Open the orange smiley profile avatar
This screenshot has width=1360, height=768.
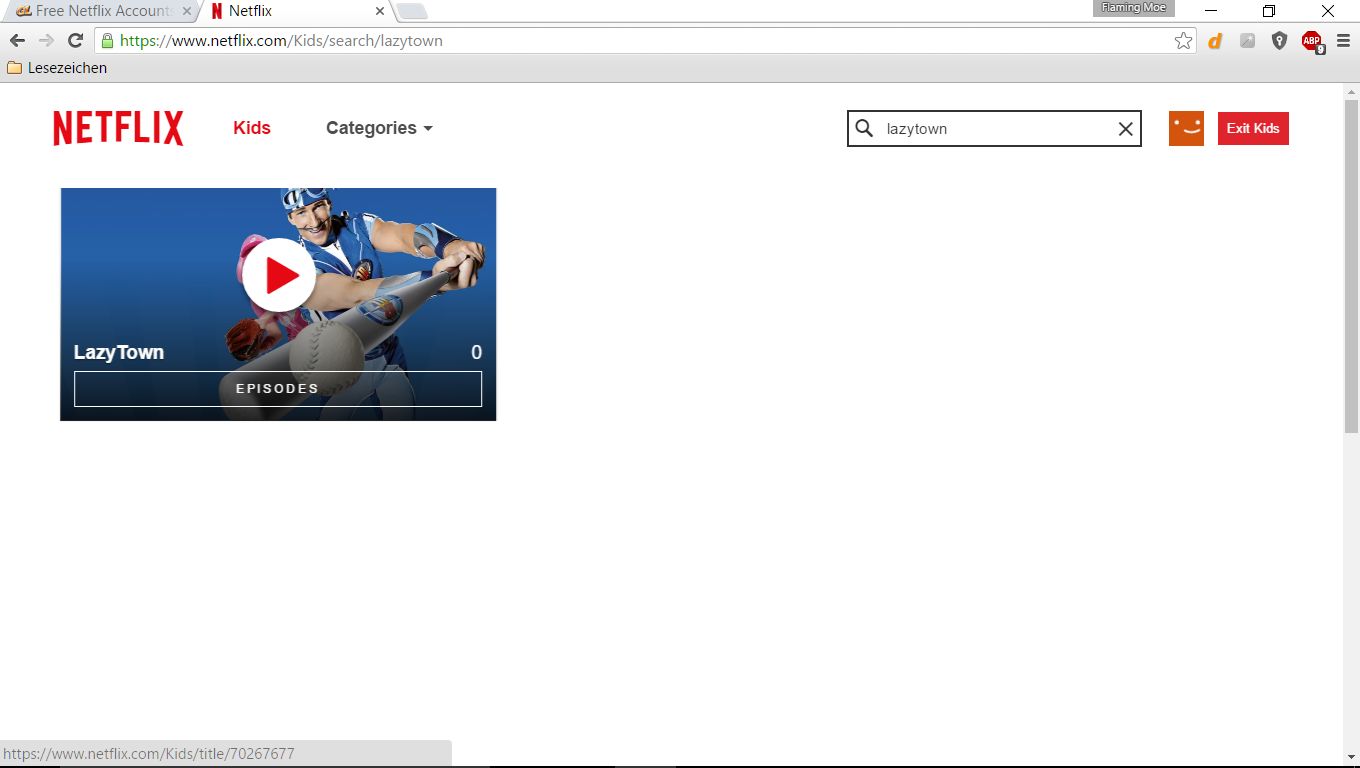pos(1186,128)
